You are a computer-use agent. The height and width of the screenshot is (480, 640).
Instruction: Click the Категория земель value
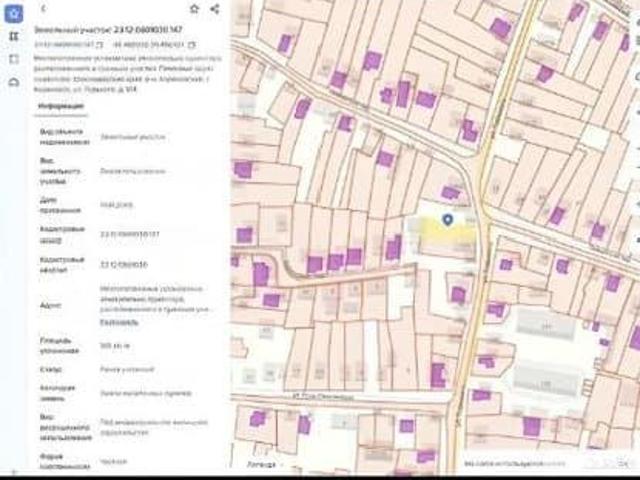146,393
